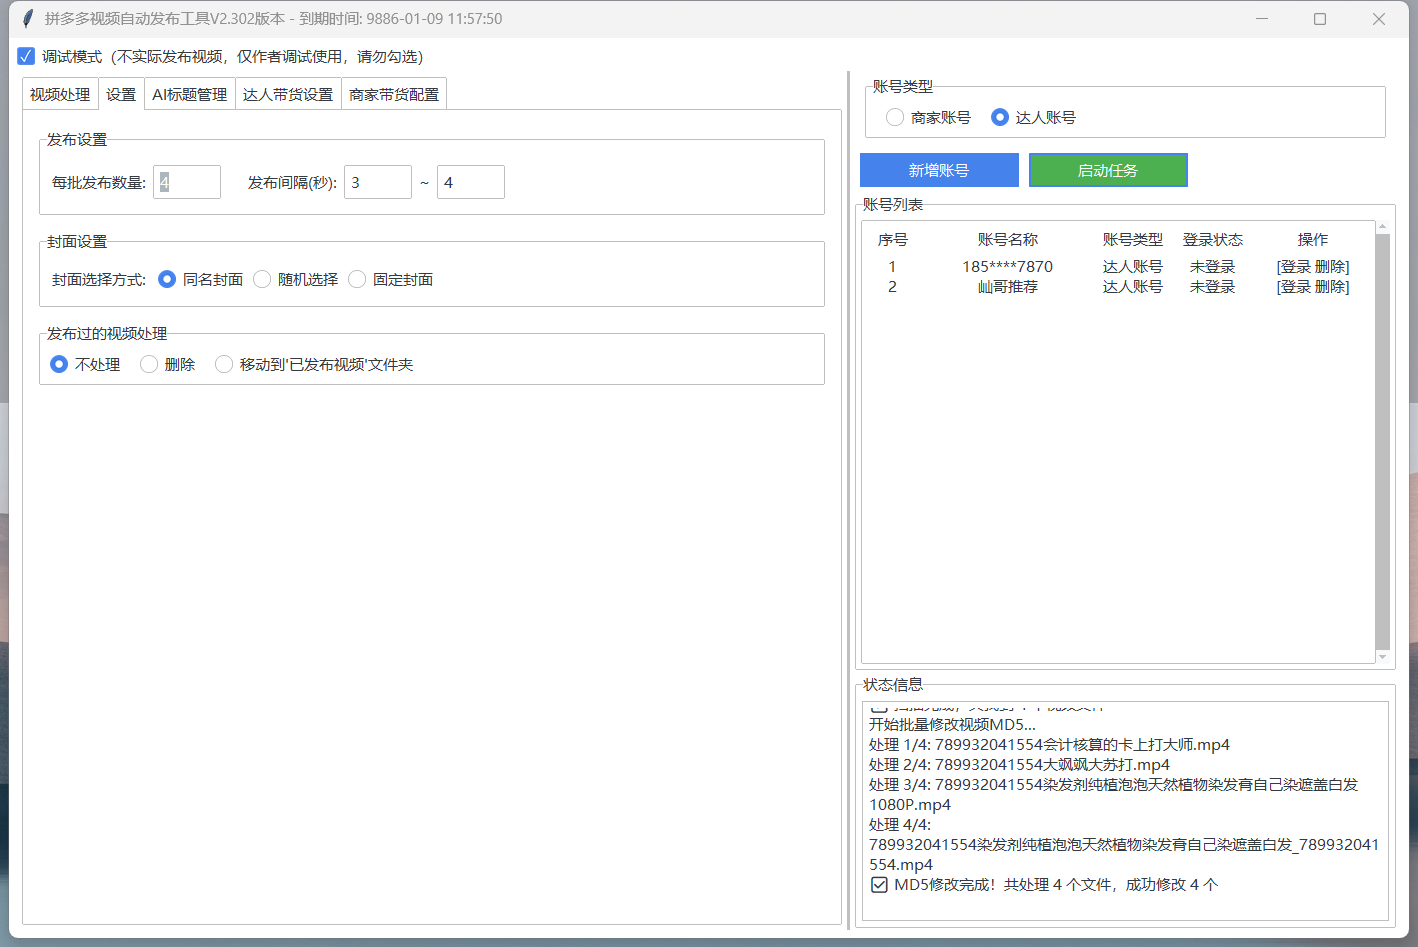The image size is (1418, 947).
Task: Click 删除 for account 185****7870
Action: [1330, 267]
